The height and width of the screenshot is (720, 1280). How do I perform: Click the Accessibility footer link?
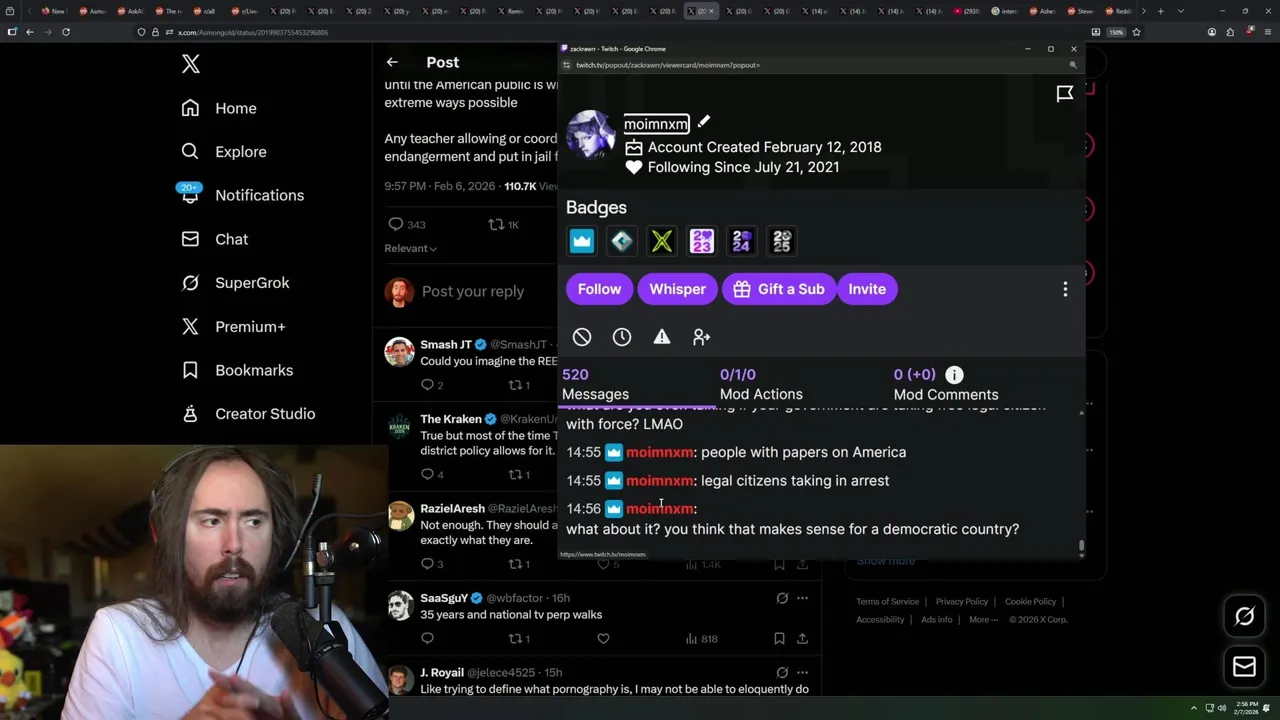(880, 620)
